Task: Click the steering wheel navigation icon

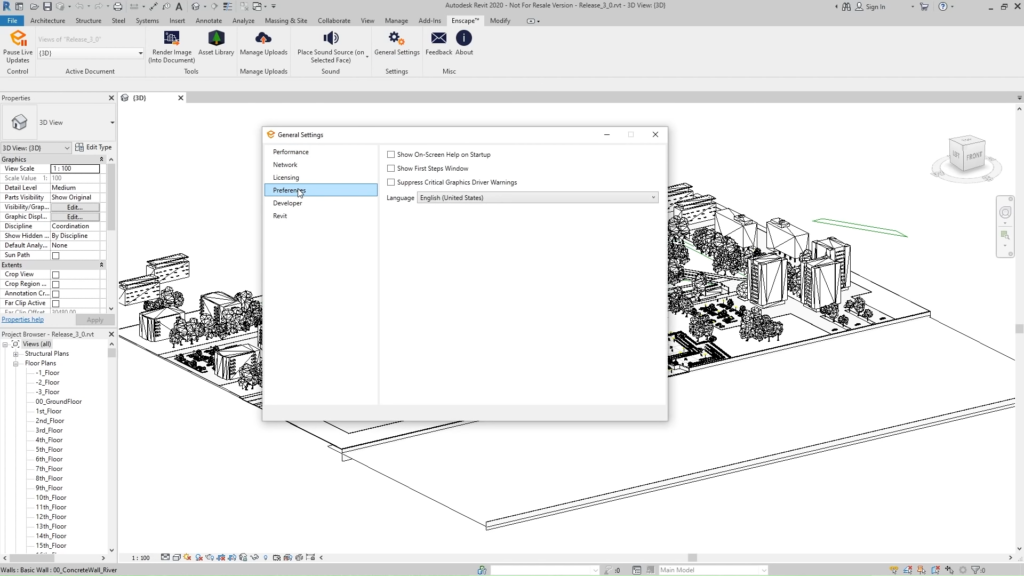Action: (1005, 212)
